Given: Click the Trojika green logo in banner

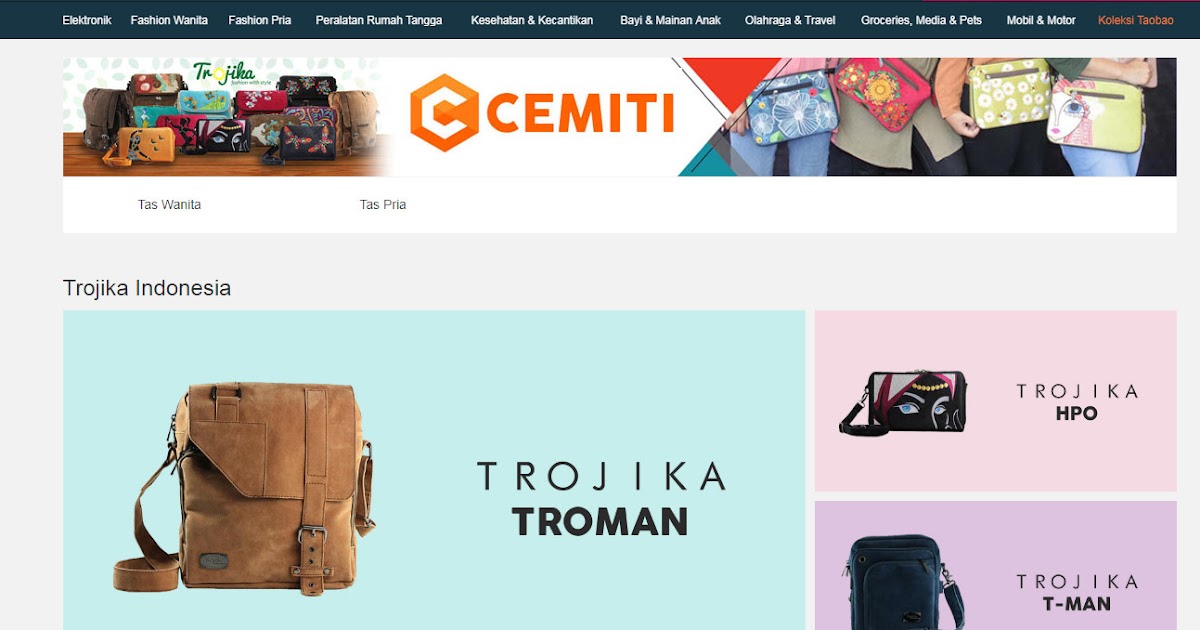Looking at the screenshot, I should [x=224, y=73].
